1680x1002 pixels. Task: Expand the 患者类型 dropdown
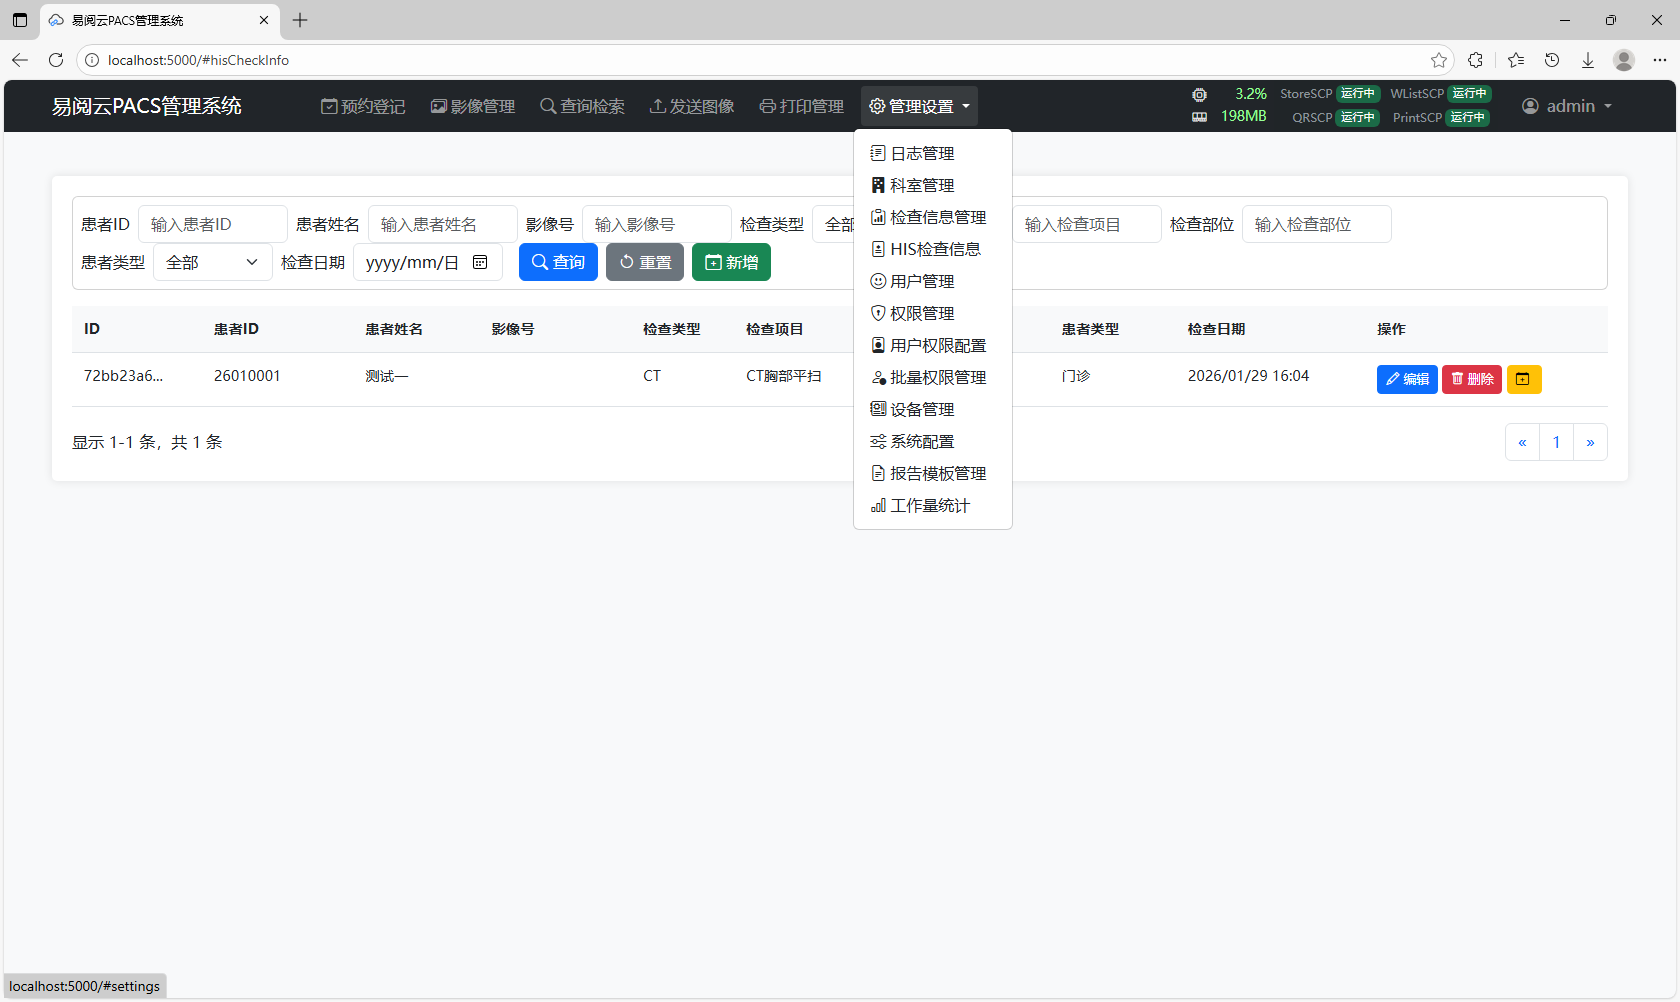(x=212, y=262)
